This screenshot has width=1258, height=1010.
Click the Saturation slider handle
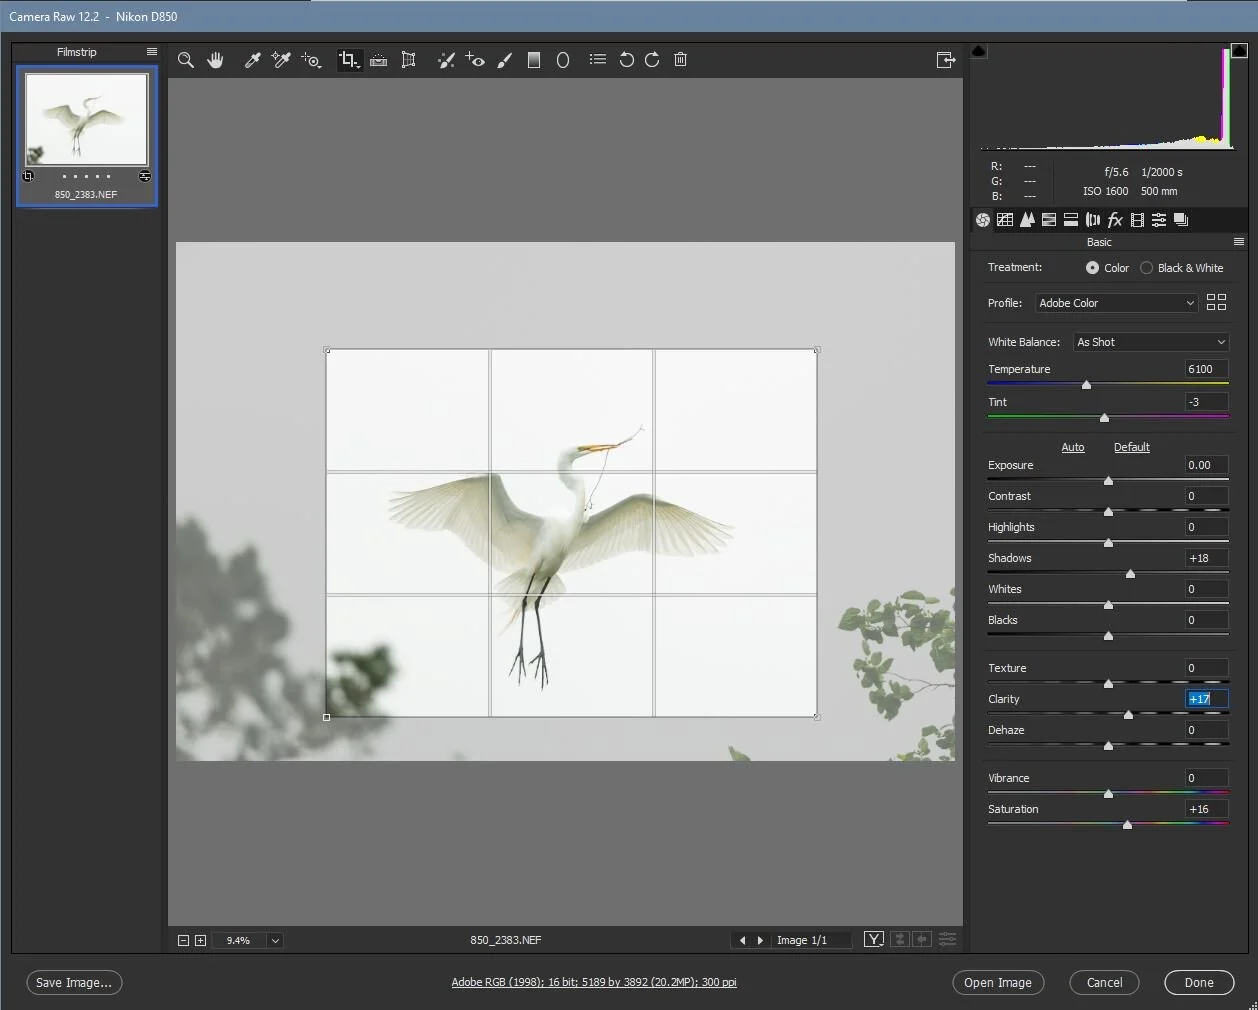click(x=1127, y=825)
